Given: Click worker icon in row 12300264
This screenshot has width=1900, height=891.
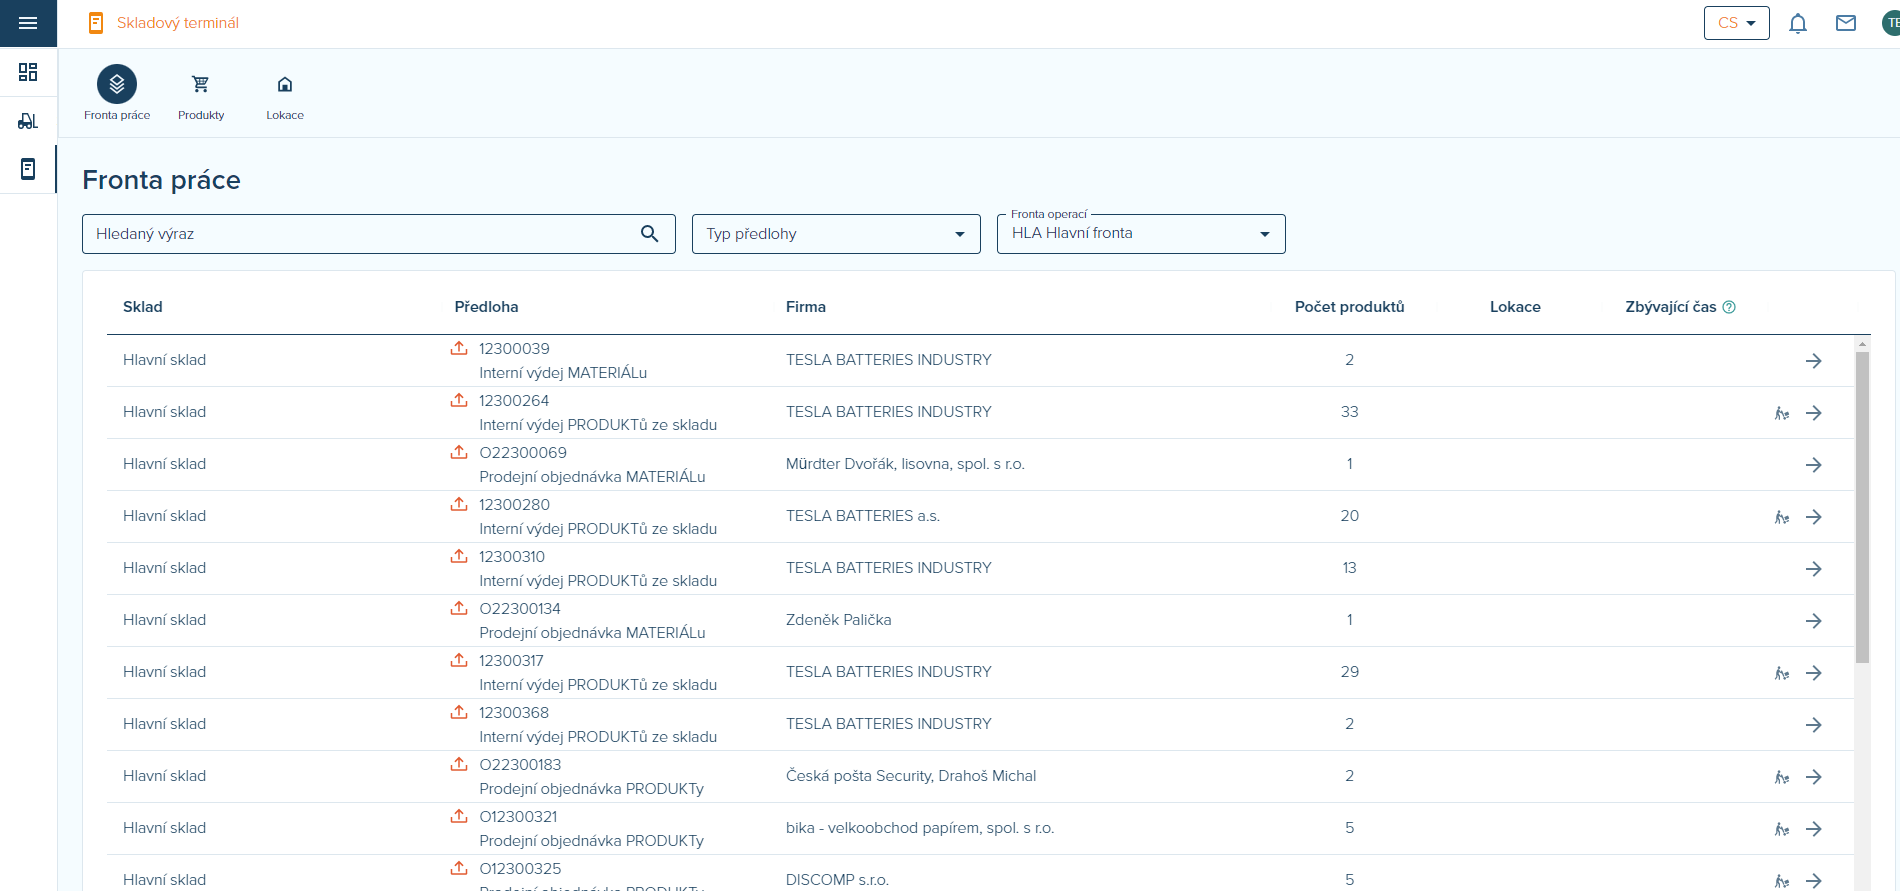Looking at the screenshot, I should [x=1781, y=413].
